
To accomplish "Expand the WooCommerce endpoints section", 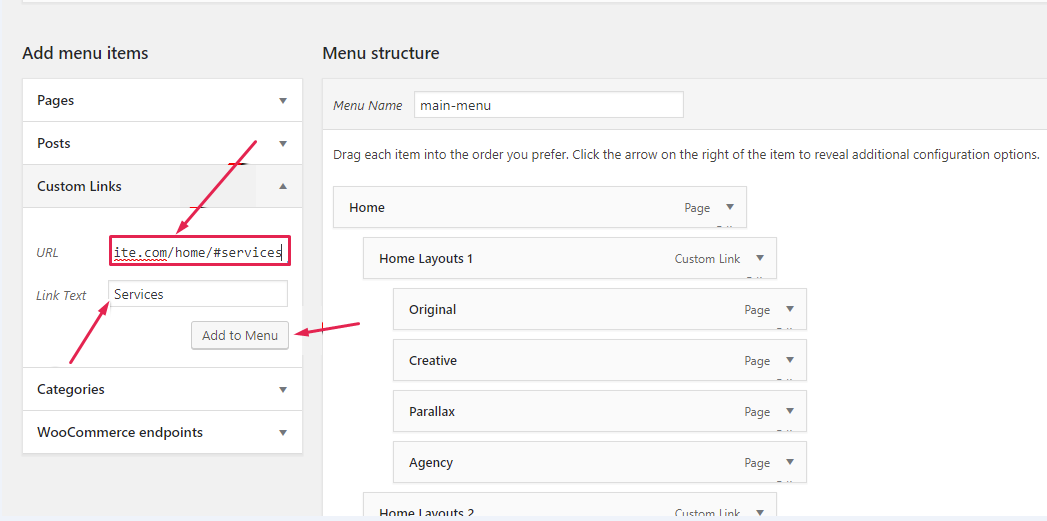I will (x=282, y=433).
